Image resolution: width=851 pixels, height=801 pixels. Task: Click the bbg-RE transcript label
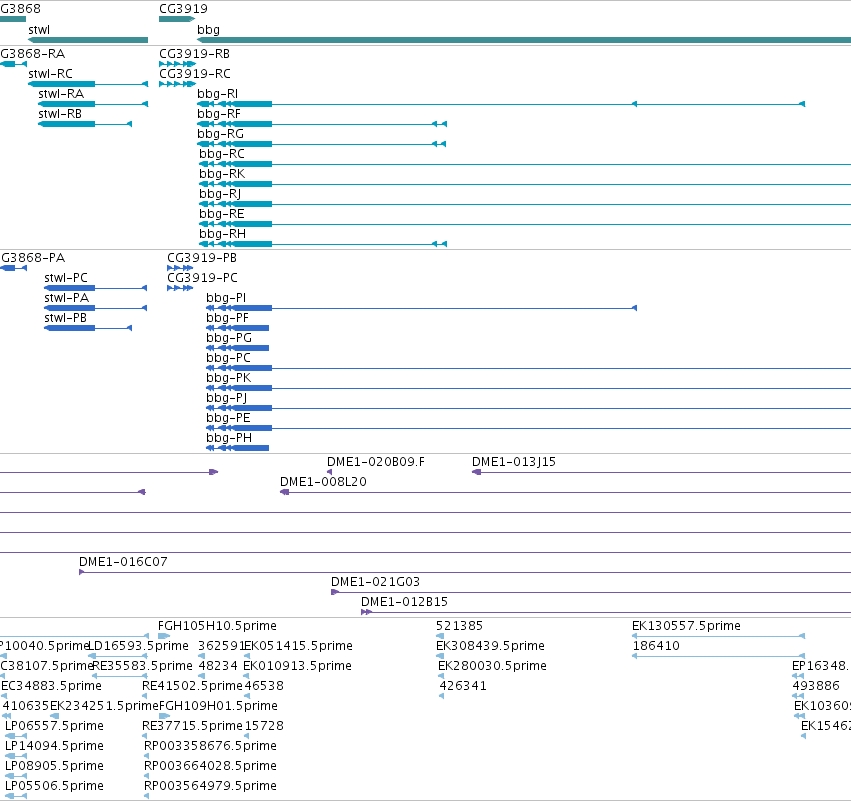221,214
